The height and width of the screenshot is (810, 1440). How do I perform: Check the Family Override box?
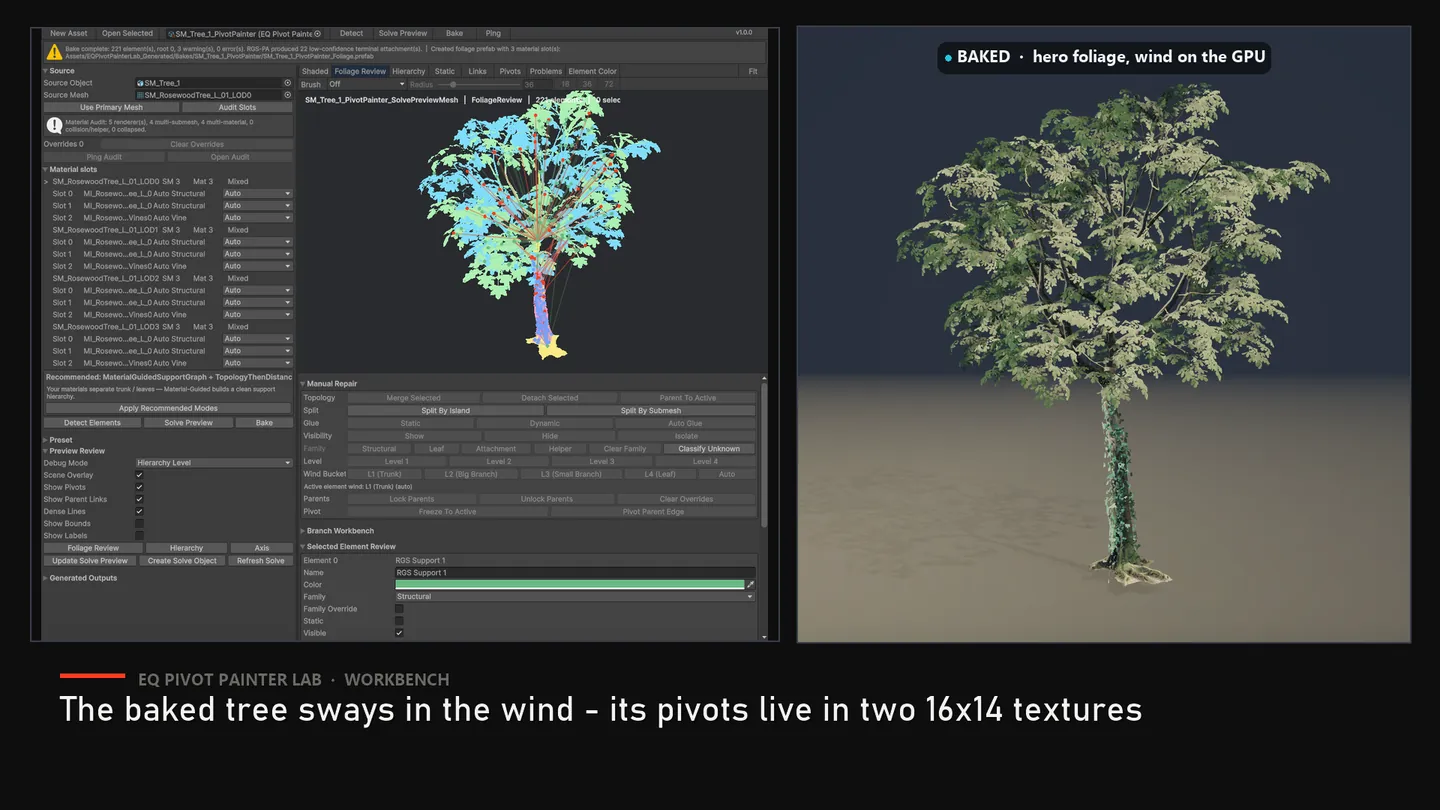[x=399, y=609]
